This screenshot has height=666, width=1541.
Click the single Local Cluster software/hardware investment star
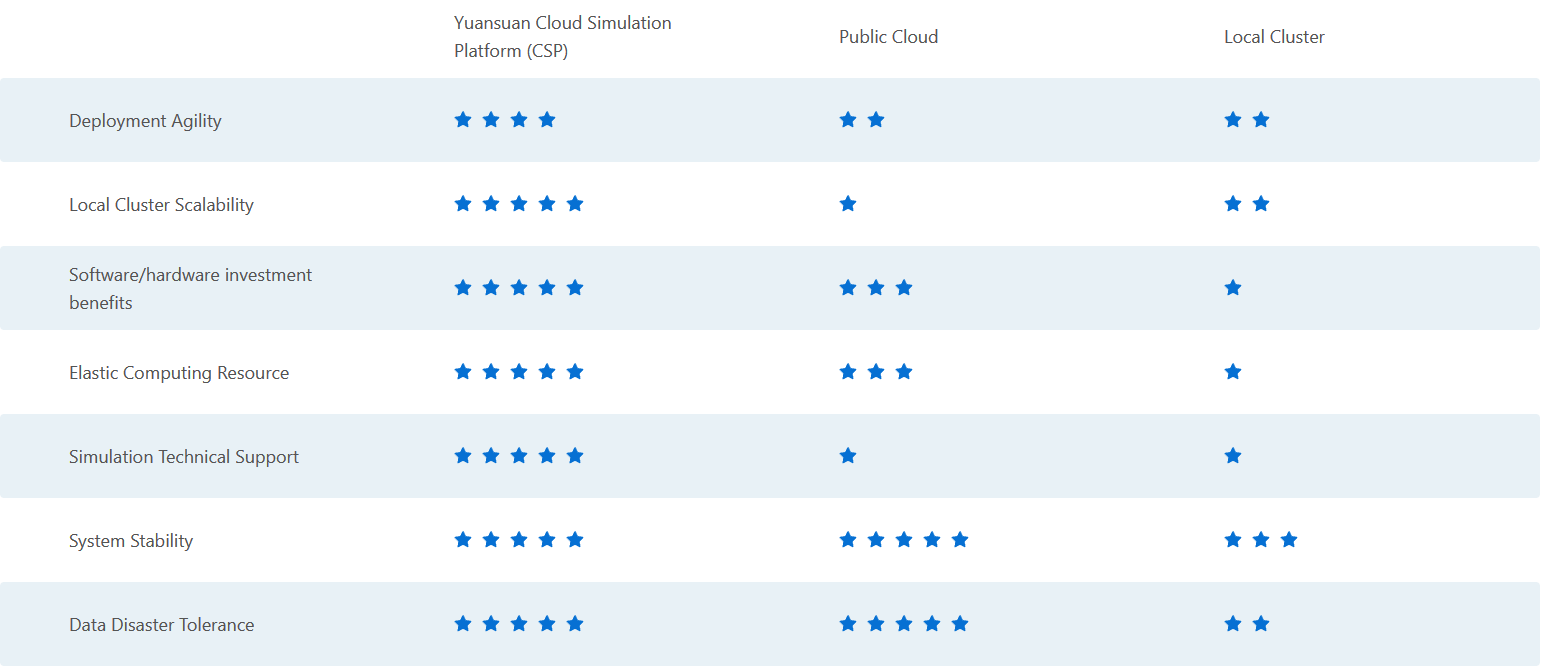click(x=1233, y=288)
